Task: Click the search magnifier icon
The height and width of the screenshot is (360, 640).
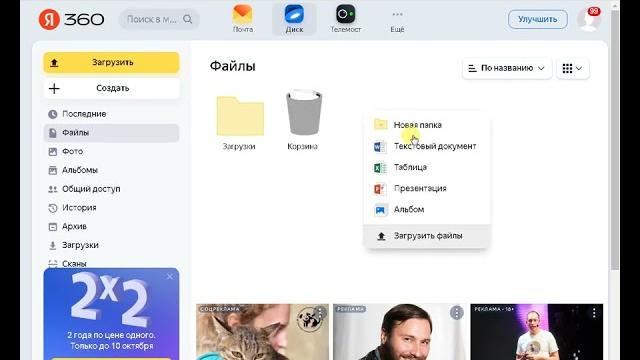Action: pyautogui.click(x=187, y=19)
